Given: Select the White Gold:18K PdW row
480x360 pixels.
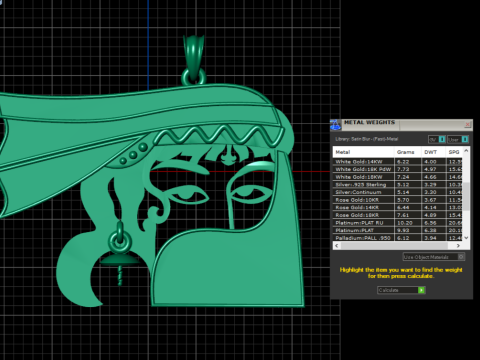Looking at the screenshot, I should (x=398, y=169).
